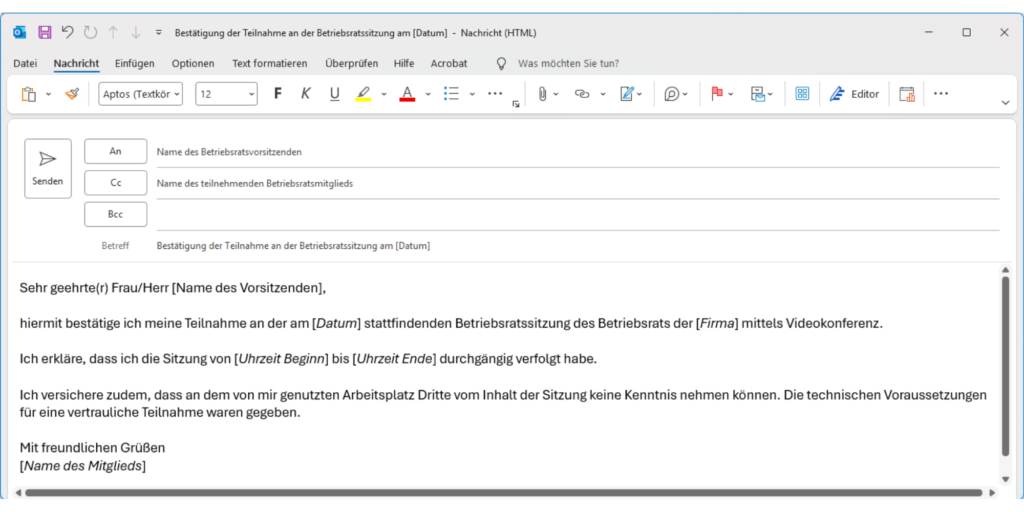Click the Loop components icon
The width and height of the screenshot is (1024, 512).
(x=672, y=94)
